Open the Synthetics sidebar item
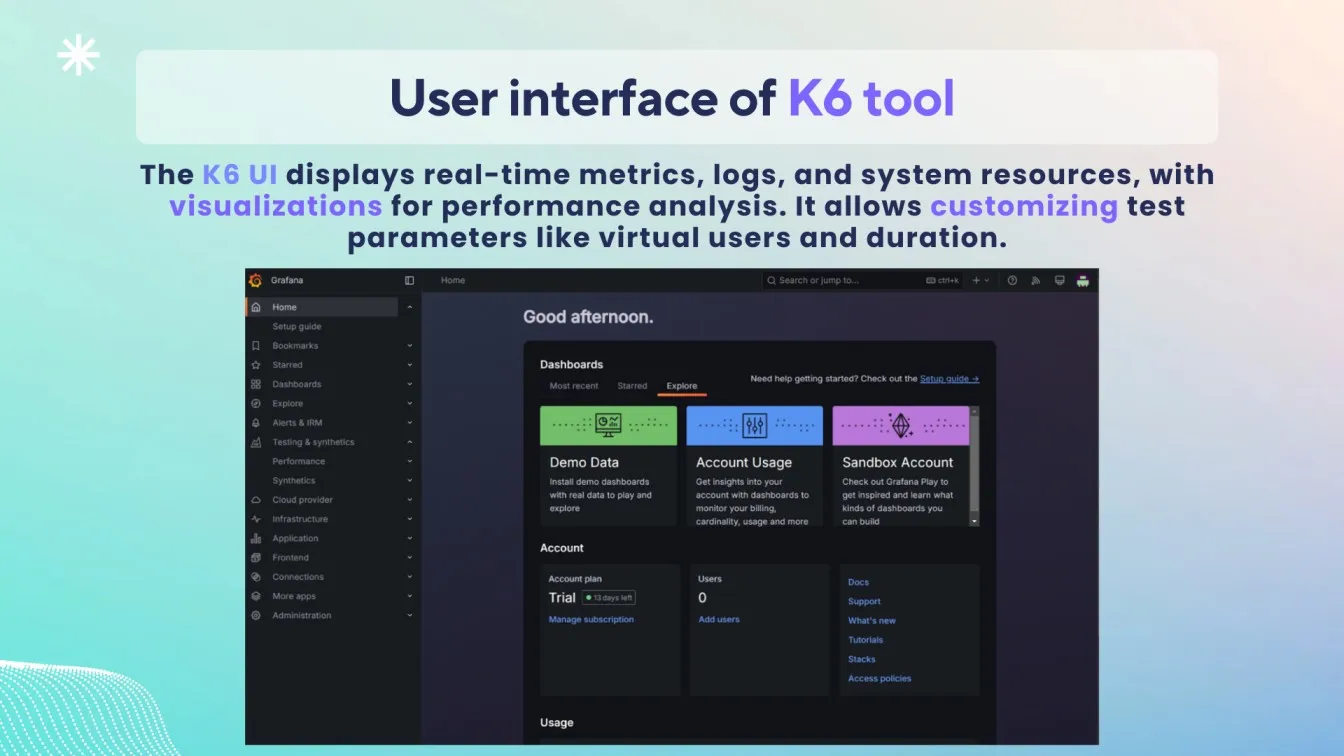1344x756 pixels. (294, 481)
